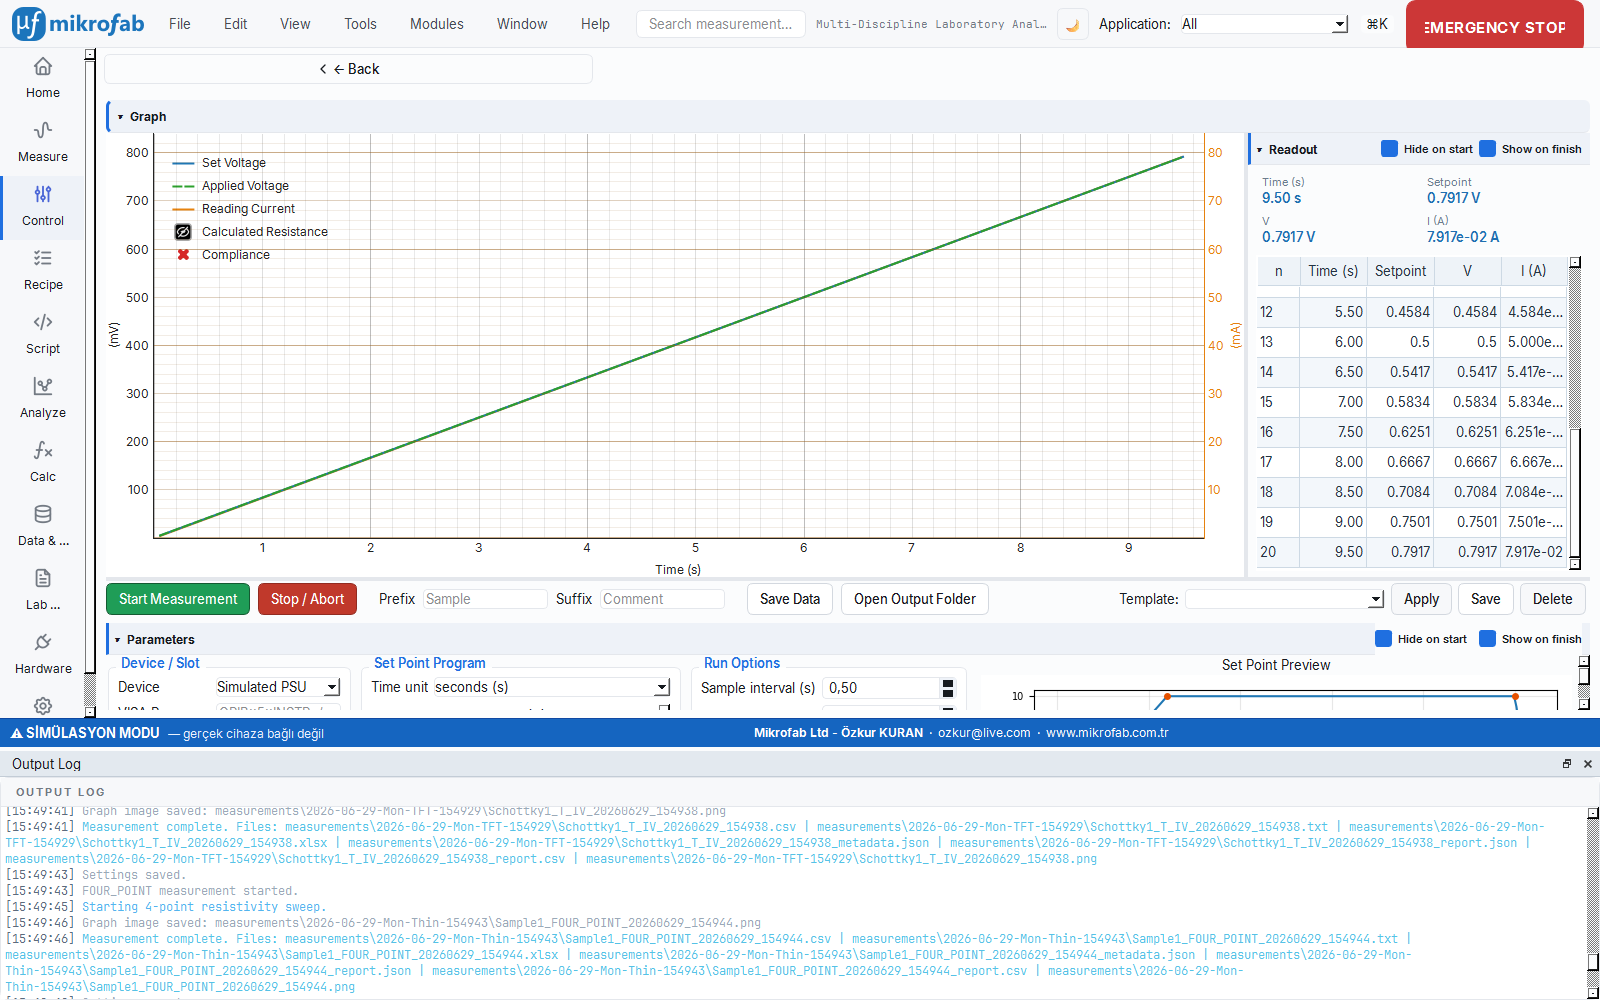This screenshot has height=1000, width=1600.
Task: Click the Prefix input field
Action: (485, 599)
